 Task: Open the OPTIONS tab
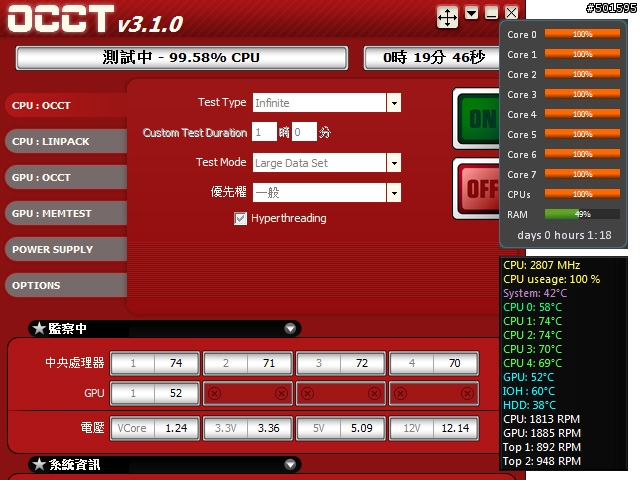(66, 285)
